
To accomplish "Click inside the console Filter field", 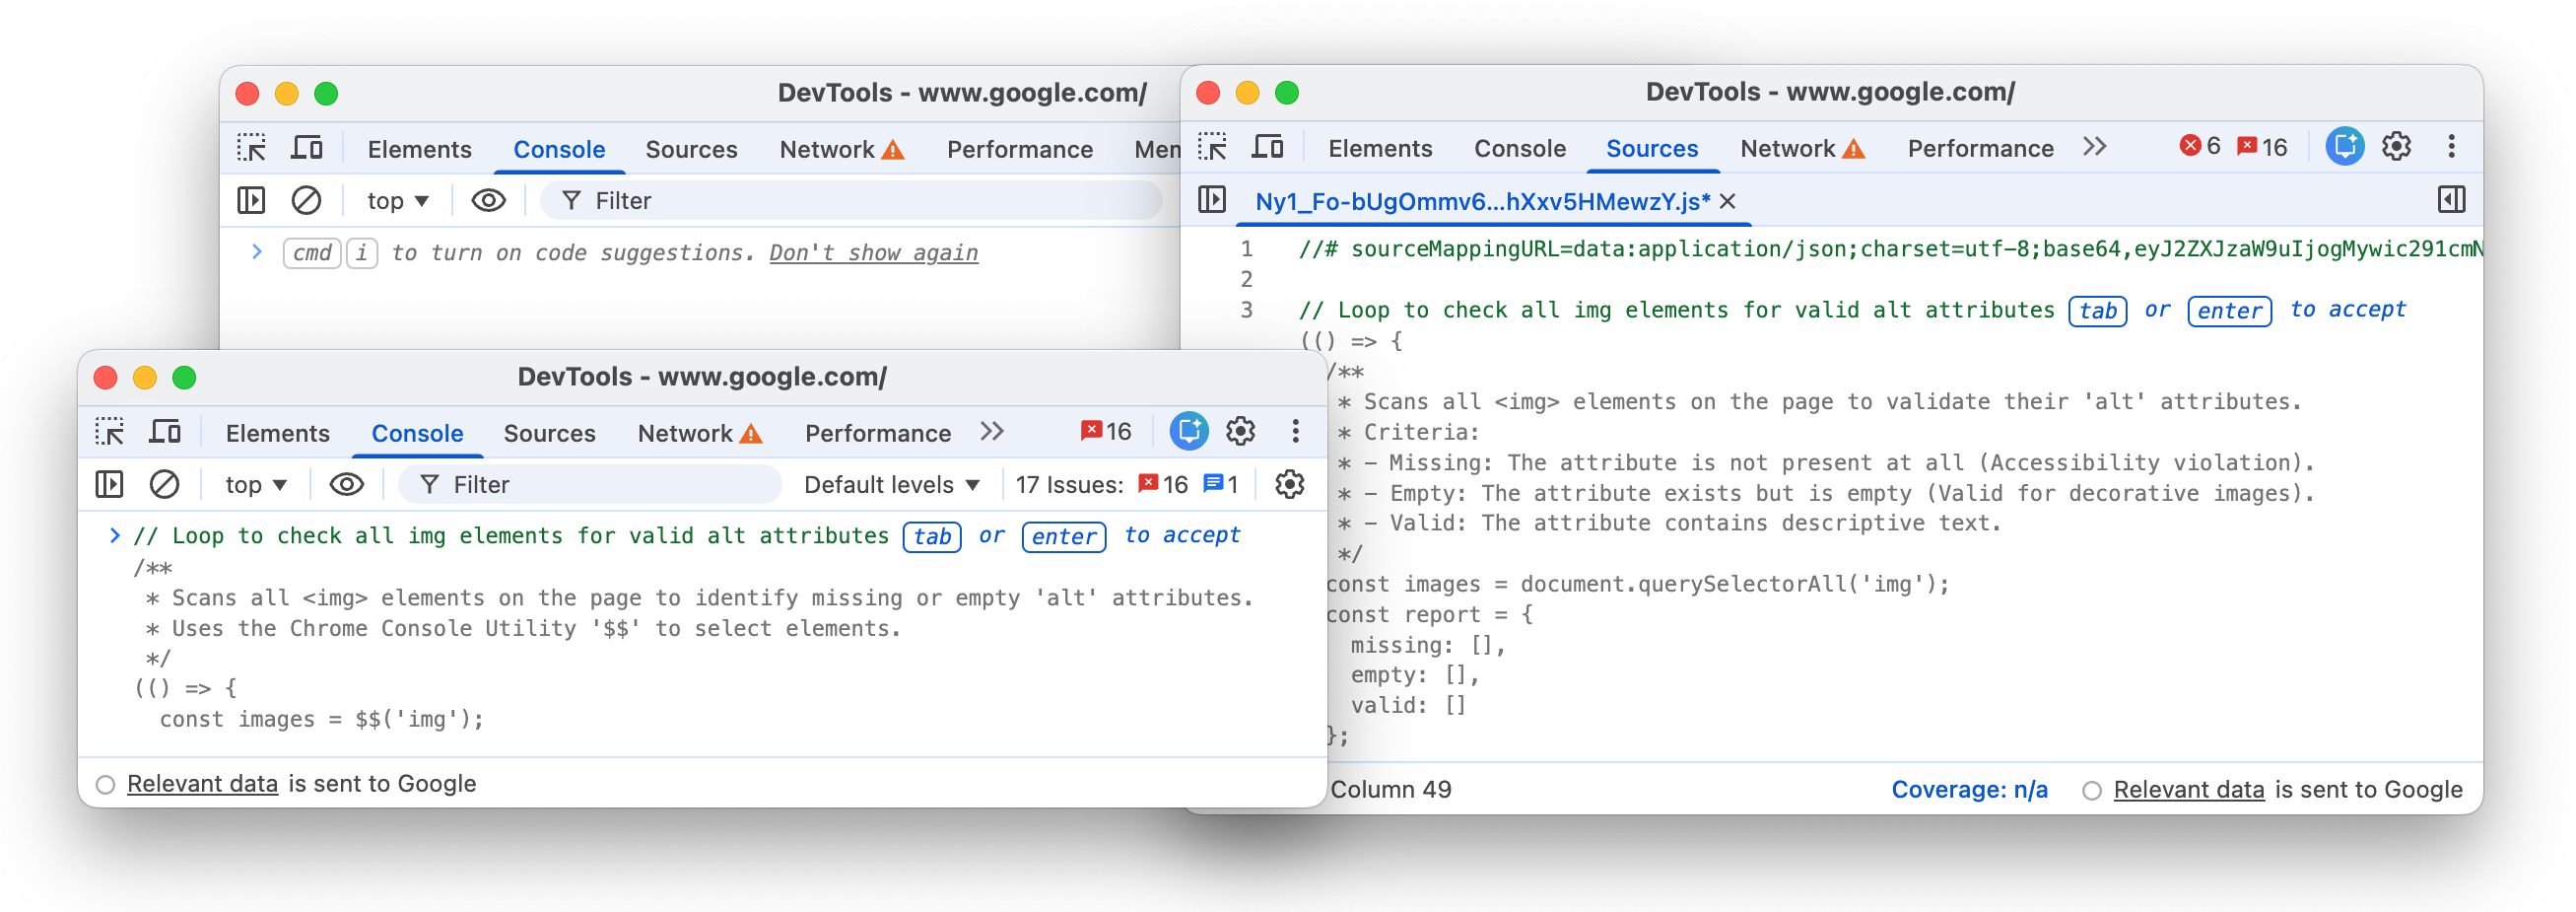I will [590, 484].
